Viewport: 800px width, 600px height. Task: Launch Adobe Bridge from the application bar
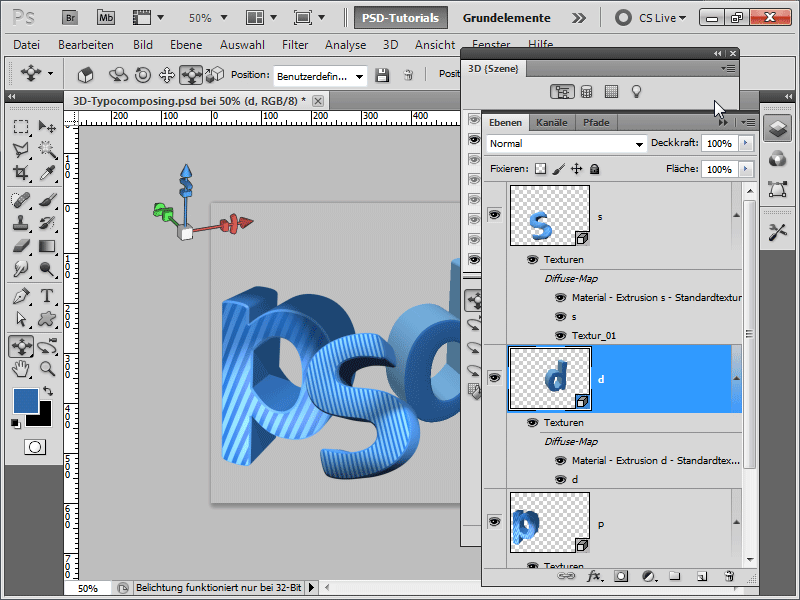coord(70,18)
